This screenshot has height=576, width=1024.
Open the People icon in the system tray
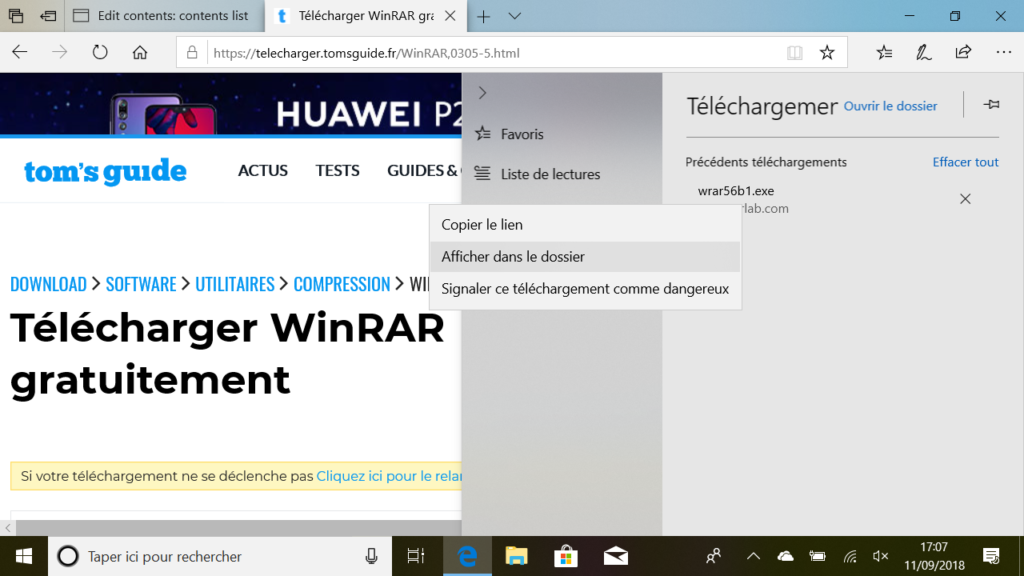713,556
